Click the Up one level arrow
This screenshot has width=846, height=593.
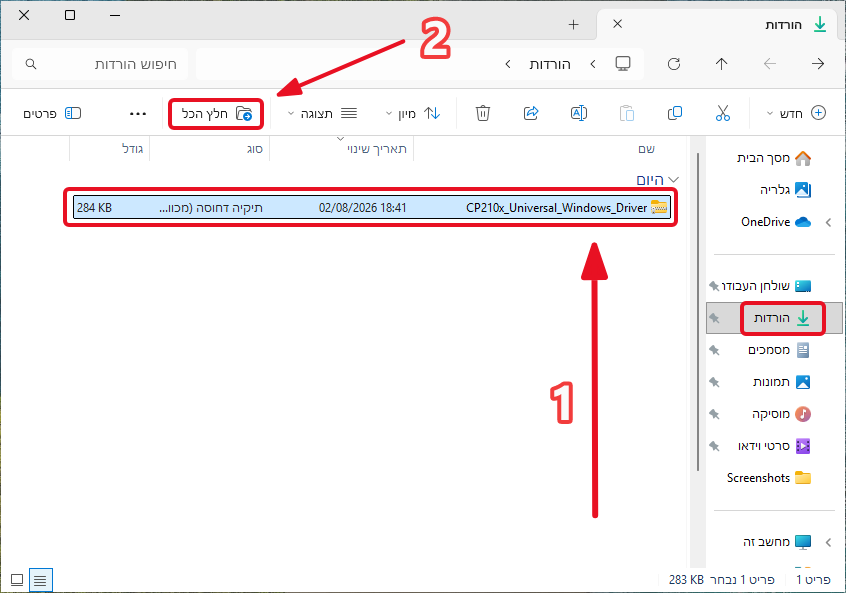click(721, 64)
